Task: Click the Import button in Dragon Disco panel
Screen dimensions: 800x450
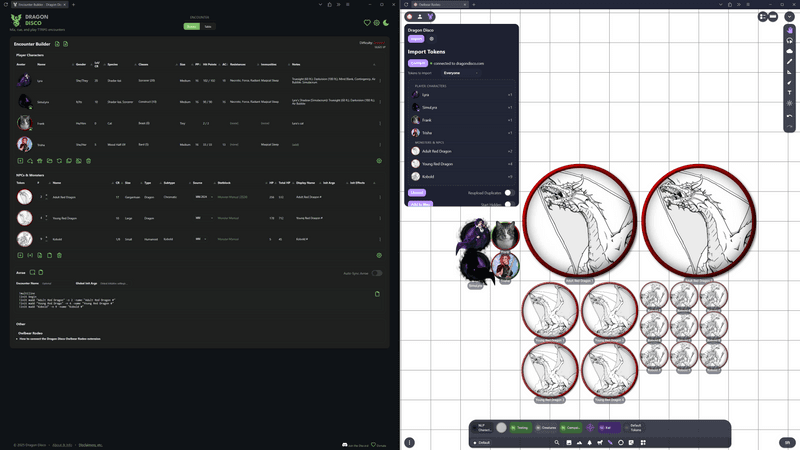Action: click(416, 39)
